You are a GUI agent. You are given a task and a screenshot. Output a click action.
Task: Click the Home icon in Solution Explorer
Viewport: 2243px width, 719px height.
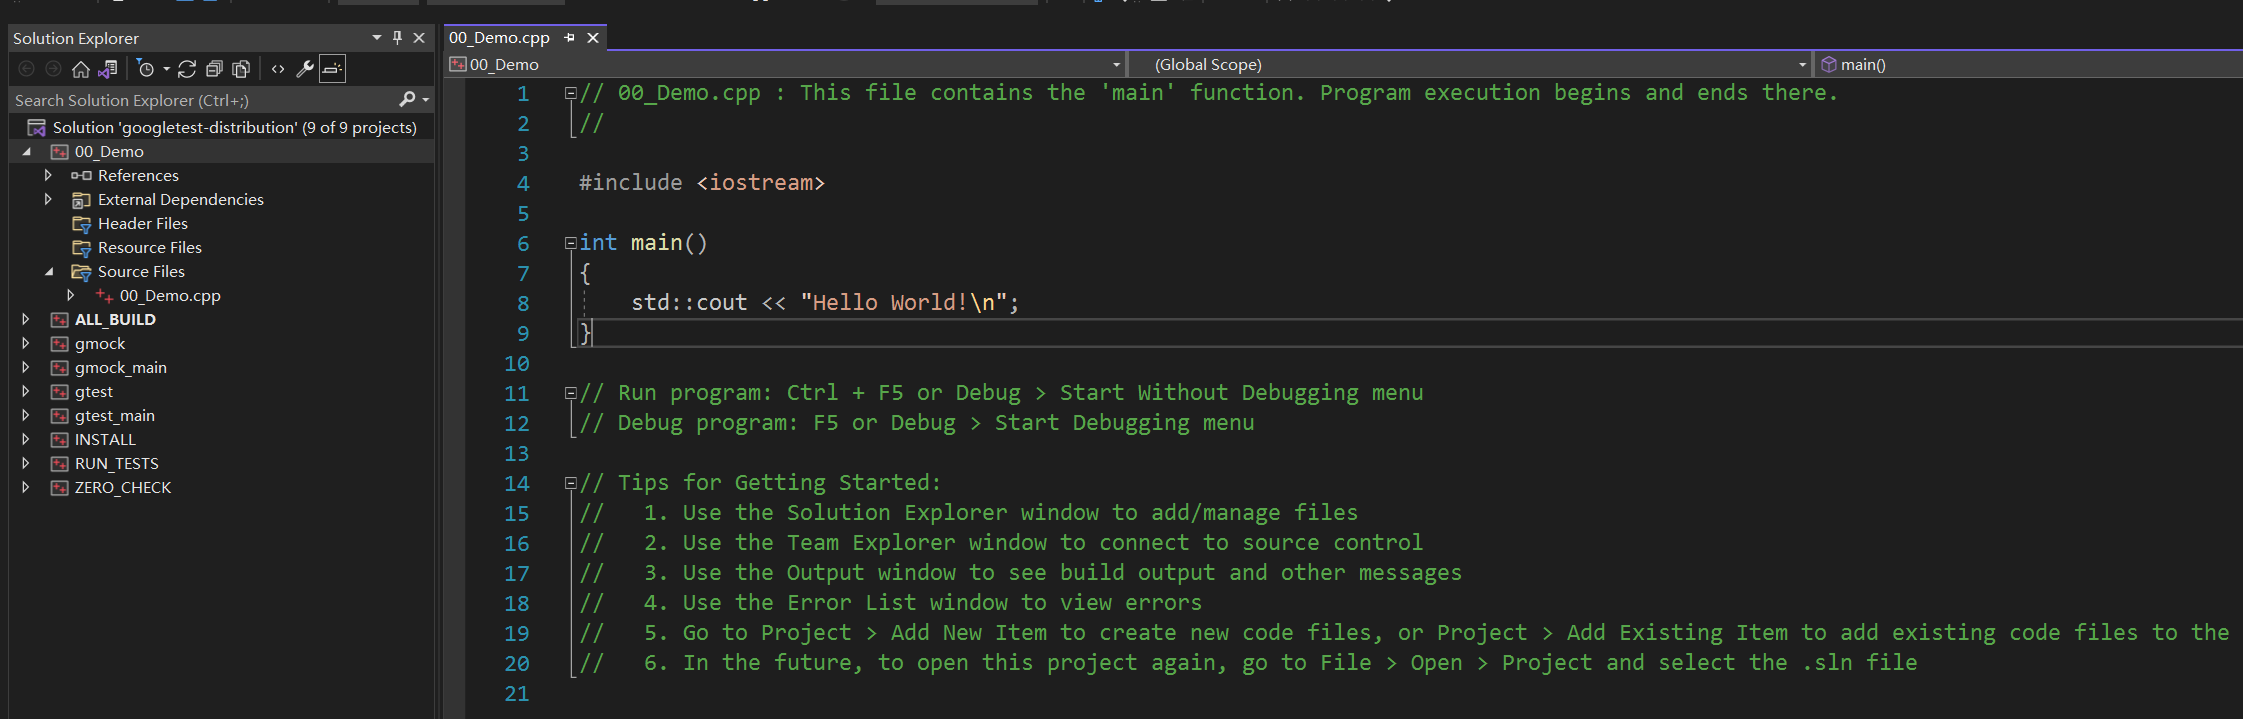point(81,69)
